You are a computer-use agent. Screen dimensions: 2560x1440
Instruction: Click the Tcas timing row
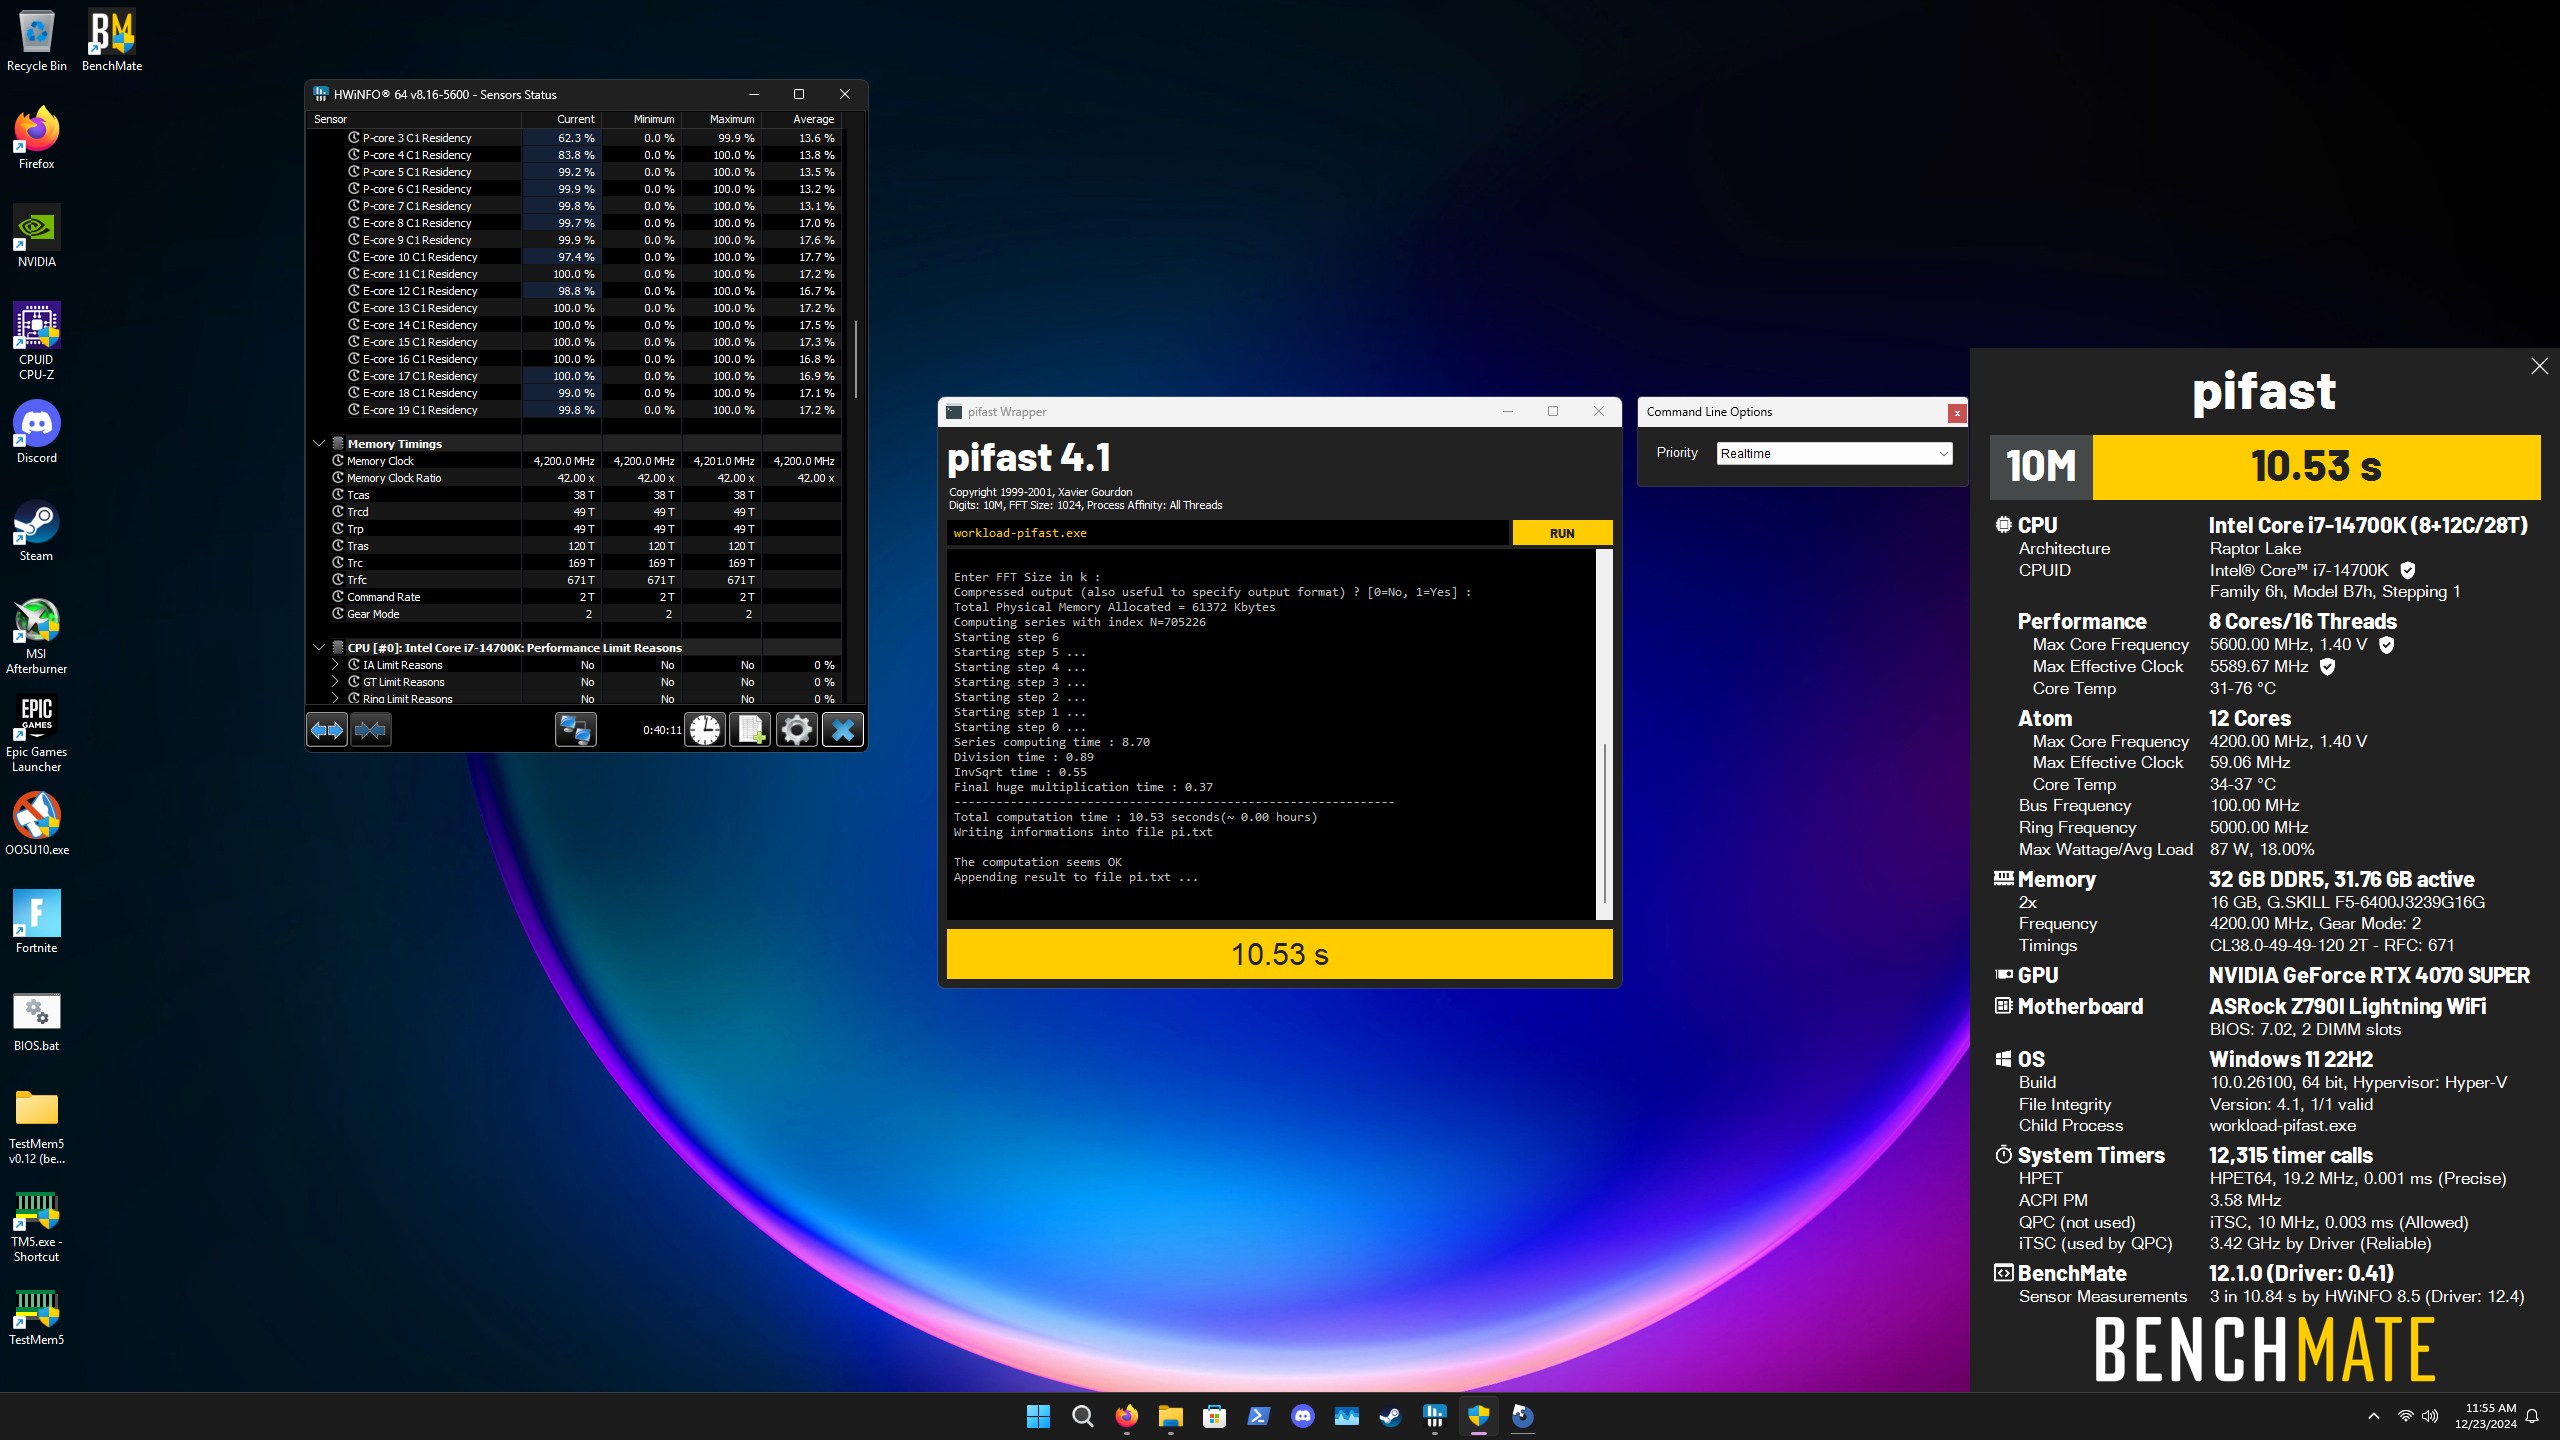[574, 495]
